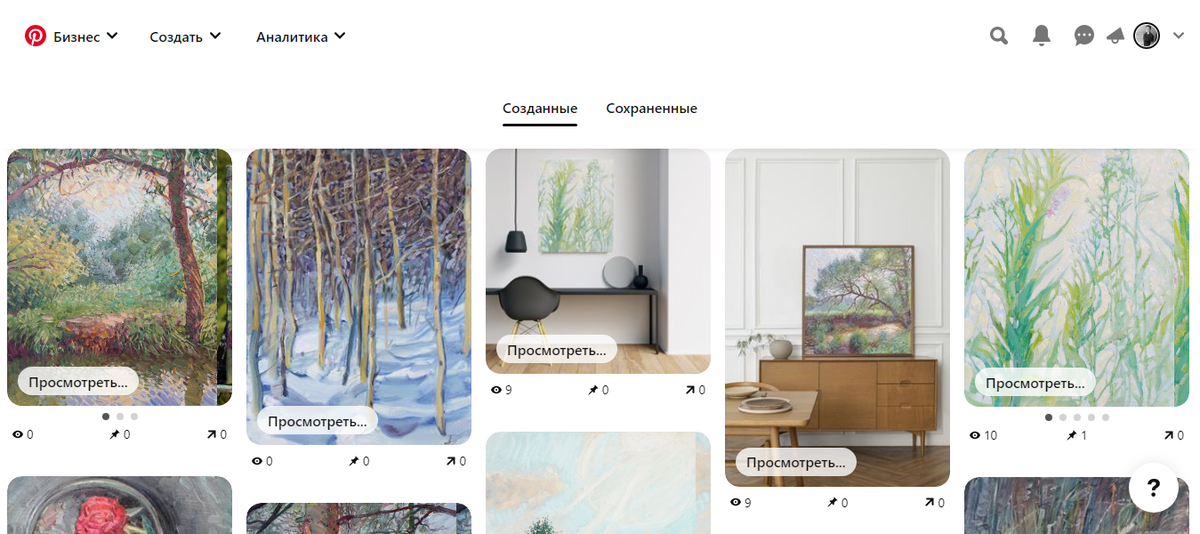This screenshot has height=534, width=1200.
Task: Expand the Бизнес dropdown menu
Action: (x=86, y=37)
